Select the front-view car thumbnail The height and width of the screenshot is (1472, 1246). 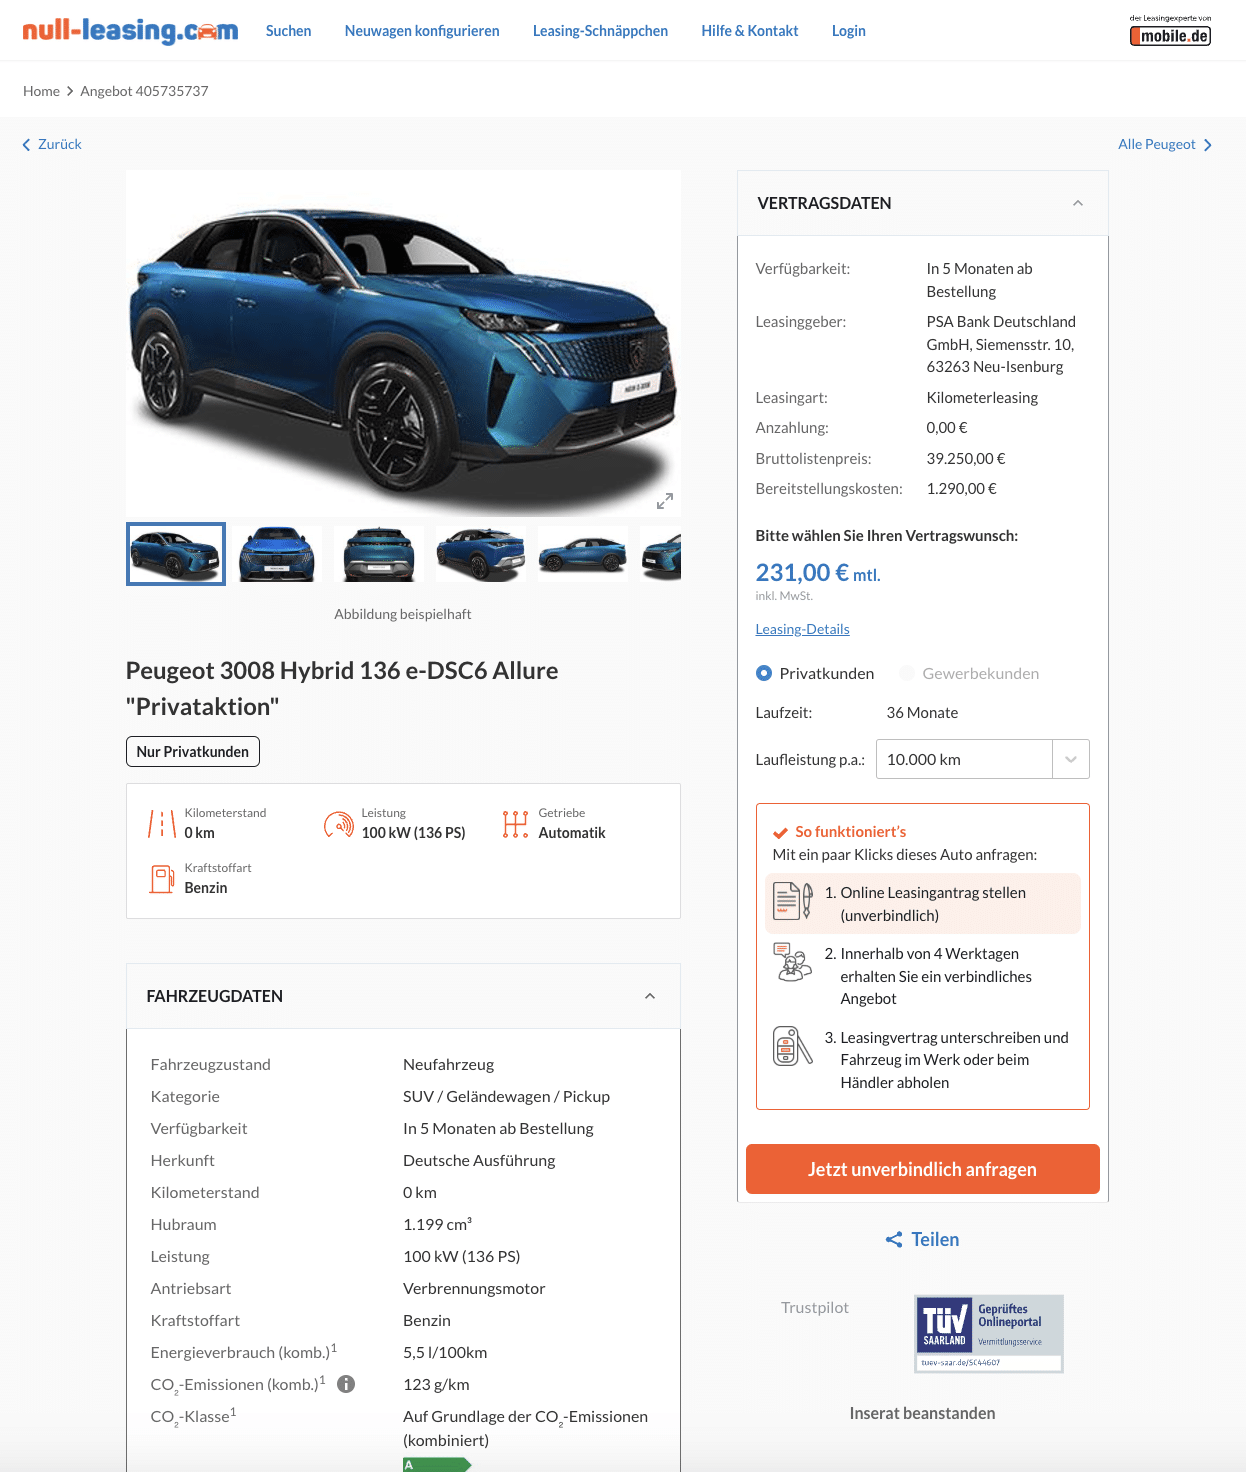point(278,554)
